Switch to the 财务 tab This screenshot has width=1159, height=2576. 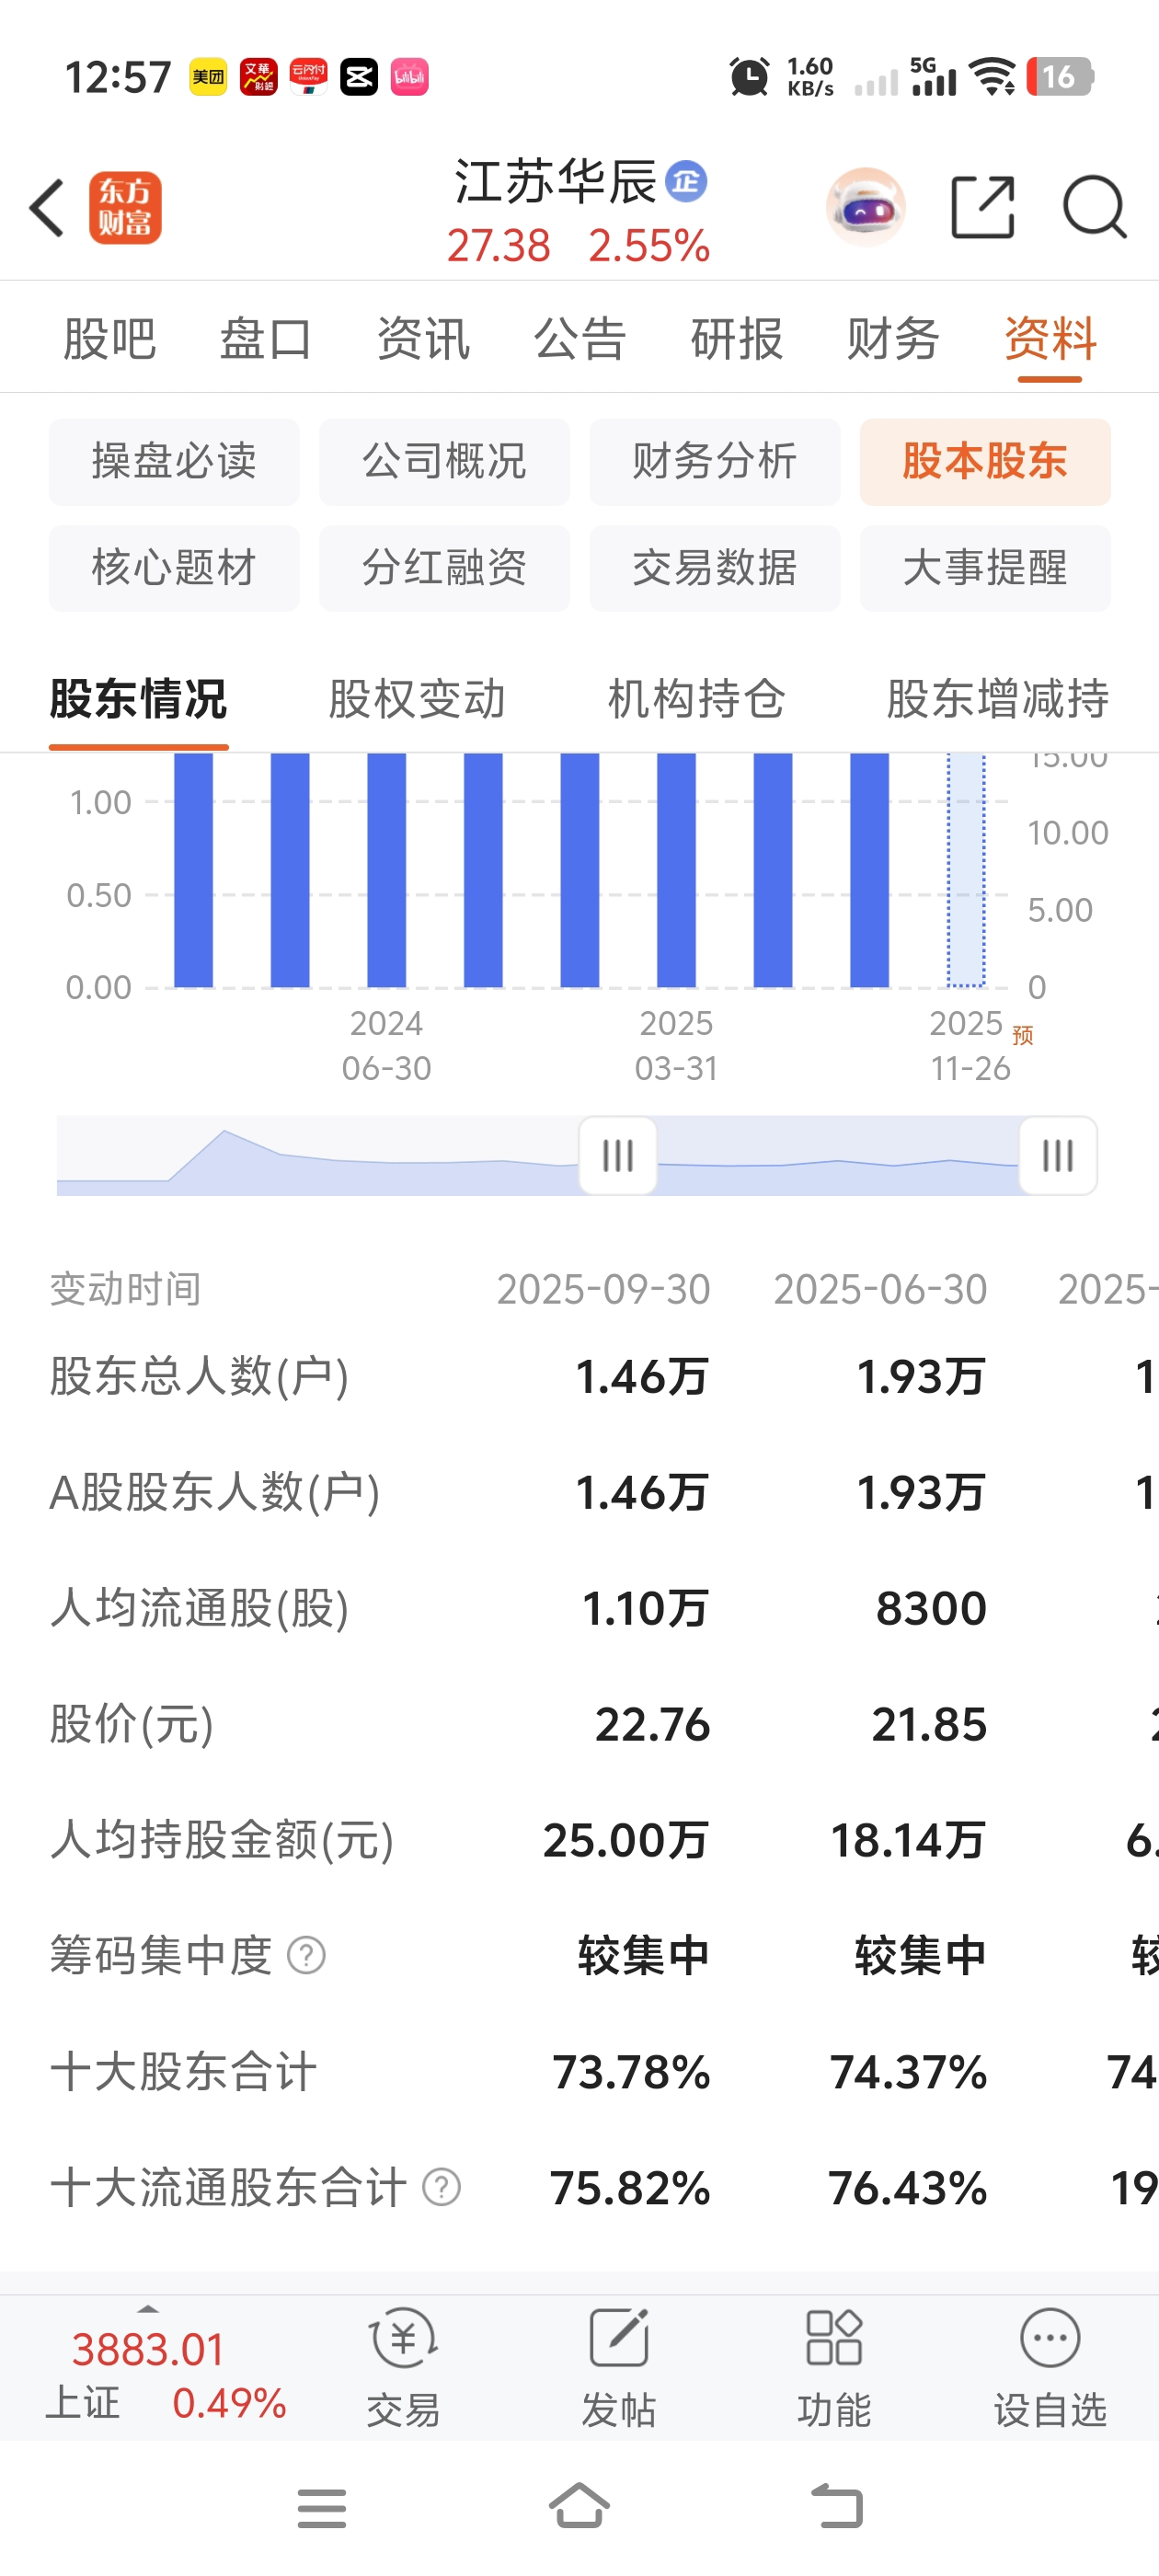pos(893,338)
